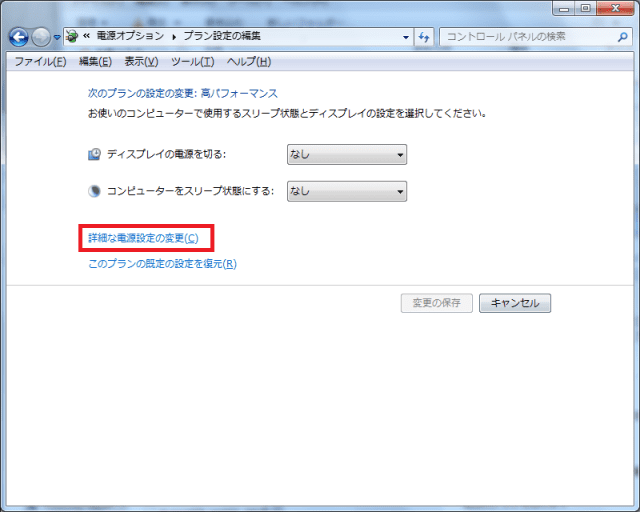The width and height of the screenshot is (640, 512).
Task: Click the power options icon in address bar
Action: [72, 36]
